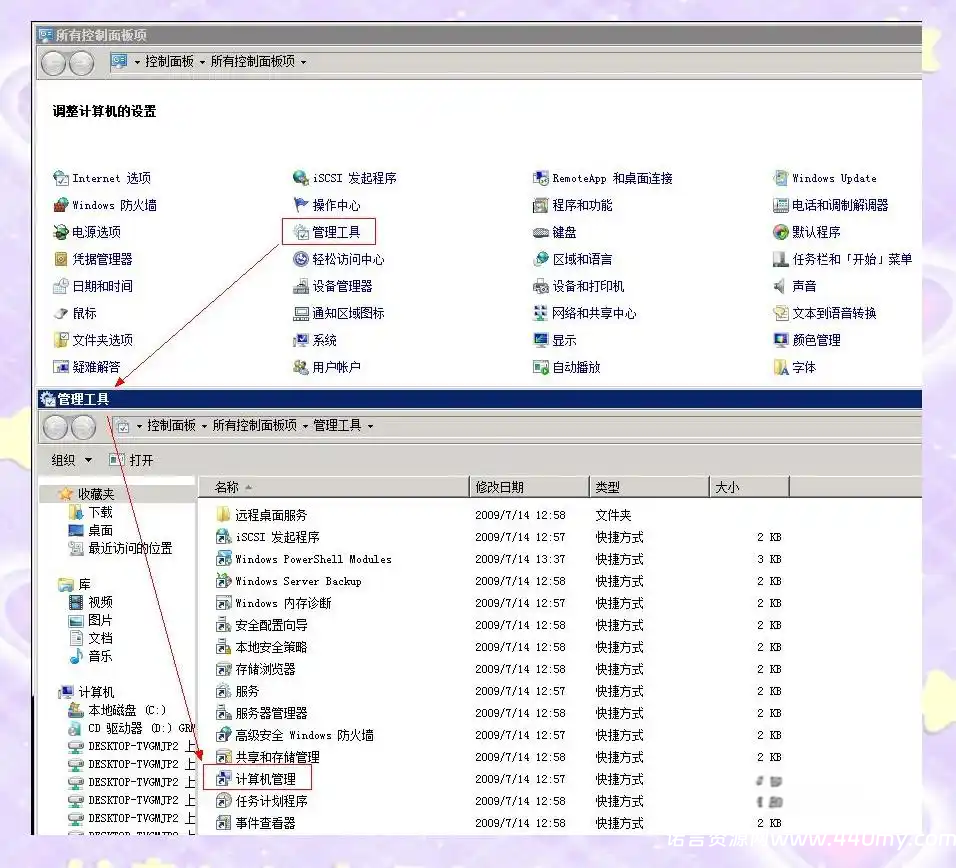
Task: Expand 控制面板 breadcrumb arrow in top window
Action: coord(202,62)
